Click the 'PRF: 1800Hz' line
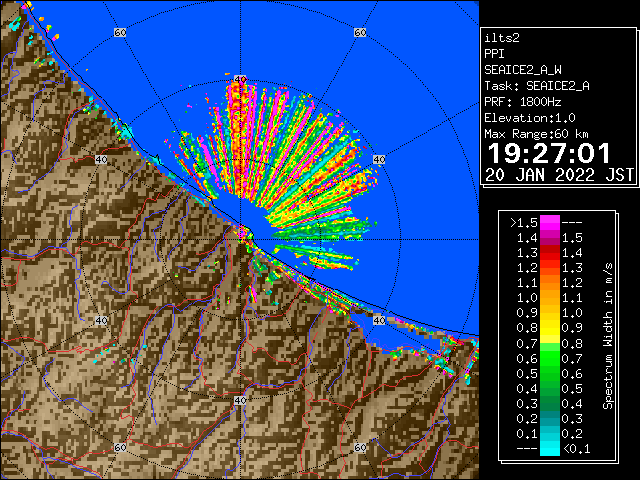The image size is (640, 480). tap(523, 102)
